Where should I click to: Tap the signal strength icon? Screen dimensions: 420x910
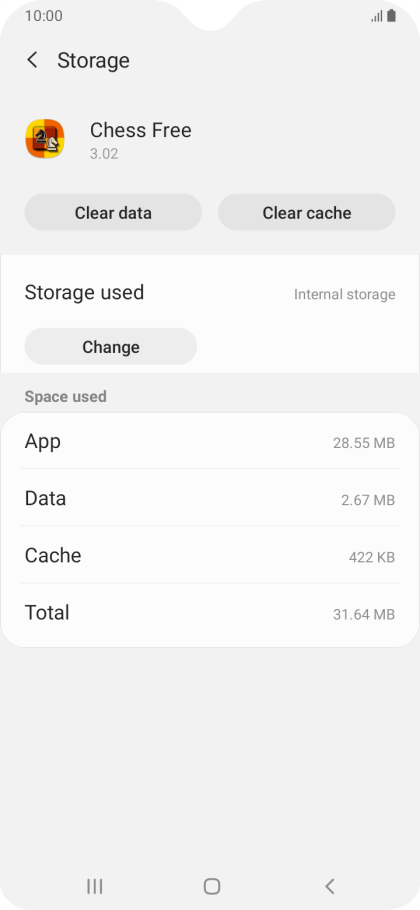tap(377, 17)
